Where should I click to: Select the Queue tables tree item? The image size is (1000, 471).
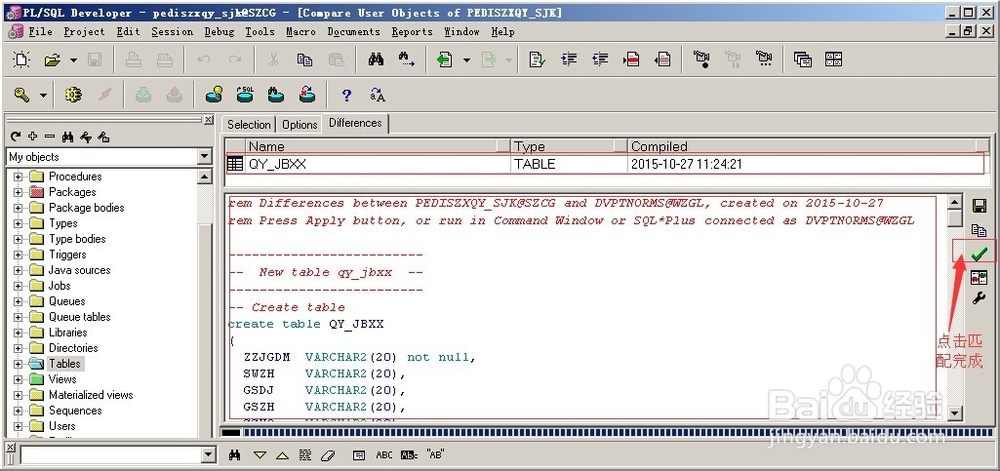[x=79, y=317]
